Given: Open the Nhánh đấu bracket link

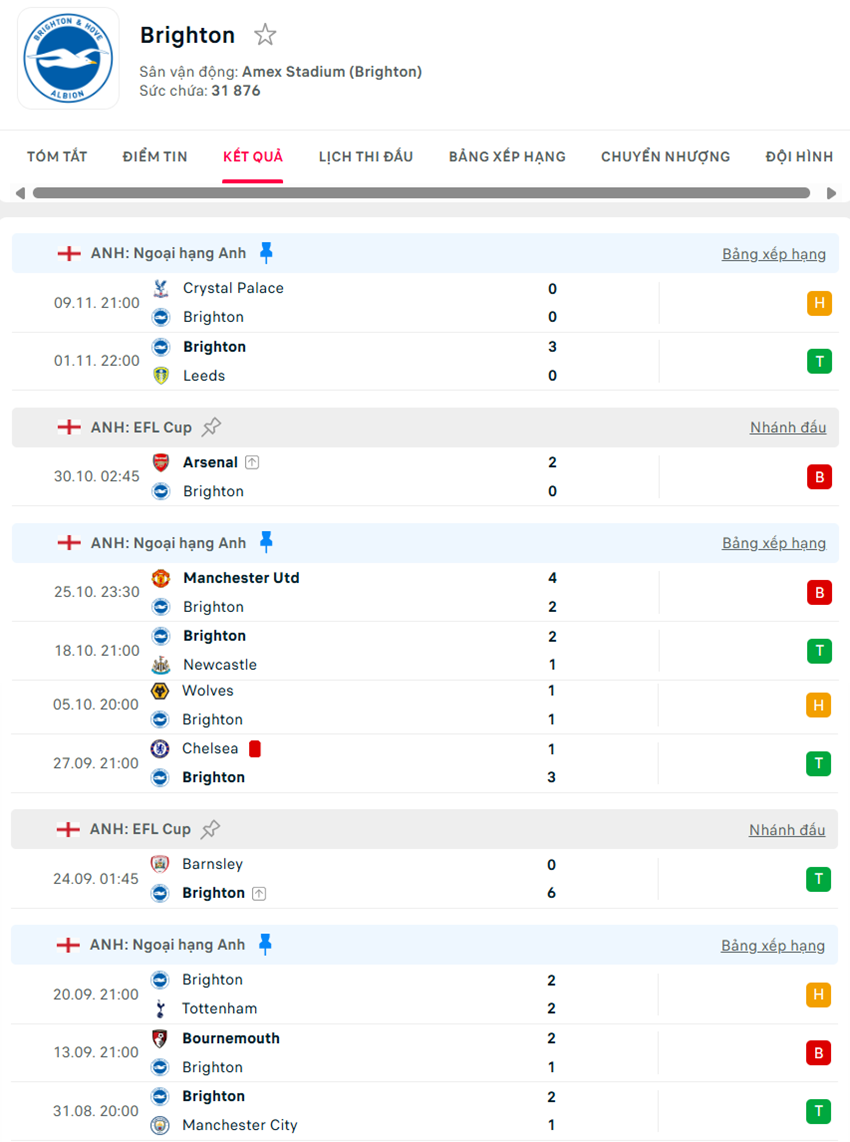Looking at the screenshot, I should click(x=787, y=426).
